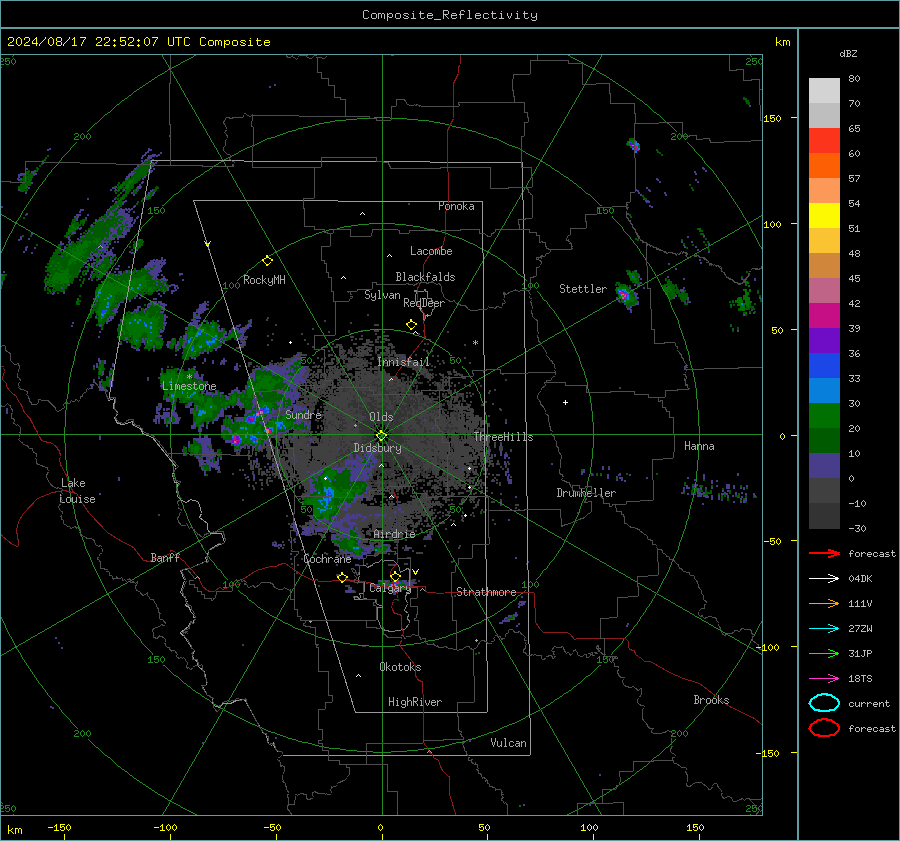The image size is (900, 841).
Task: Click the blue echo core northwest of Airdrie
Action: [x=328, y=497]
